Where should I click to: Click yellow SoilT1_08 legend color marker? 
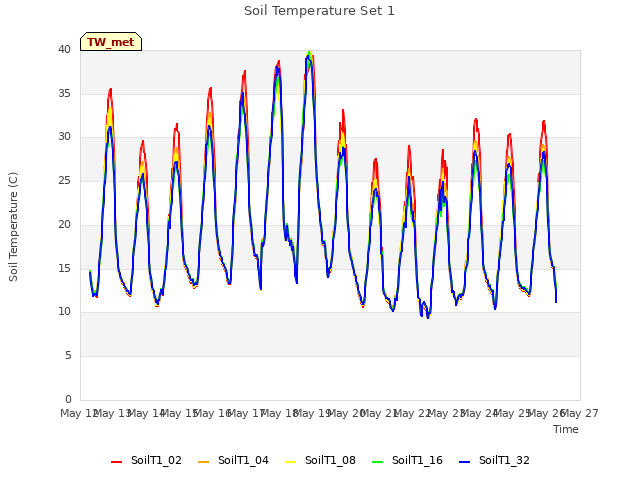(x=290, y=462)
